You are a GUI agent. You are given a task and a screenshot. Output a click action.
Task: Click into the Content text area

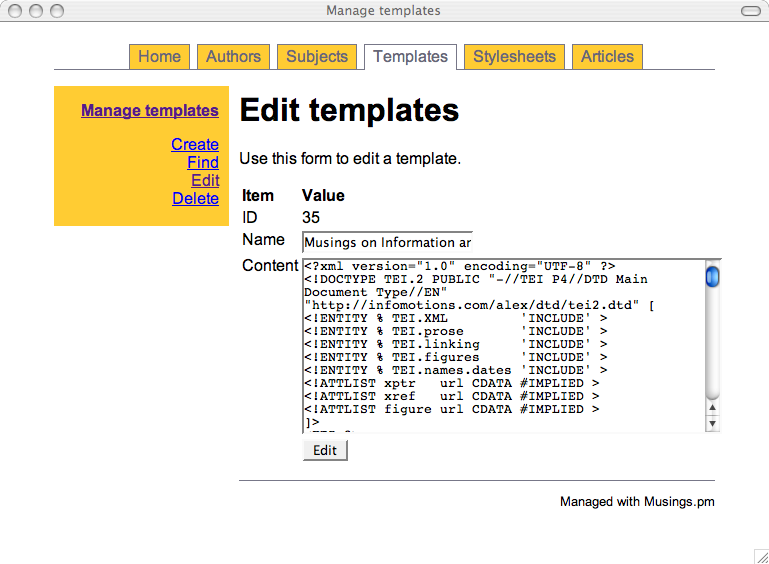500,345
